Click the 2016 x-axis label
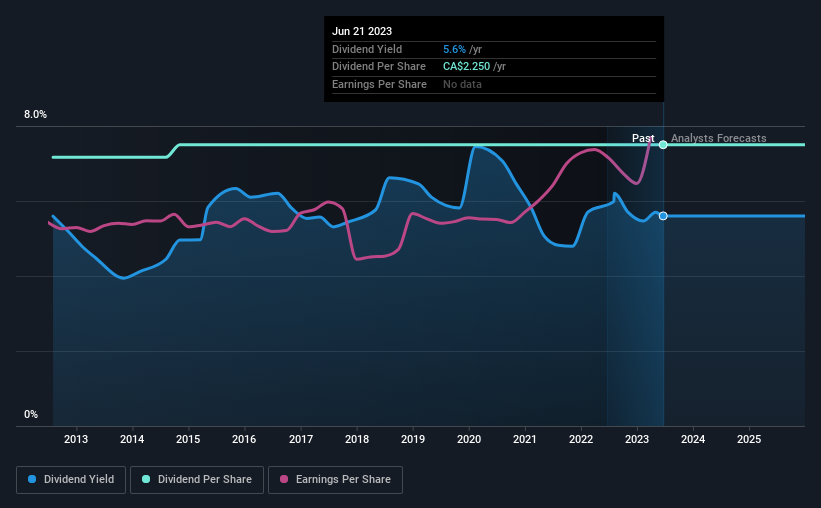The image size is (821, 508). pyautogui.click(x=244, y=439)
